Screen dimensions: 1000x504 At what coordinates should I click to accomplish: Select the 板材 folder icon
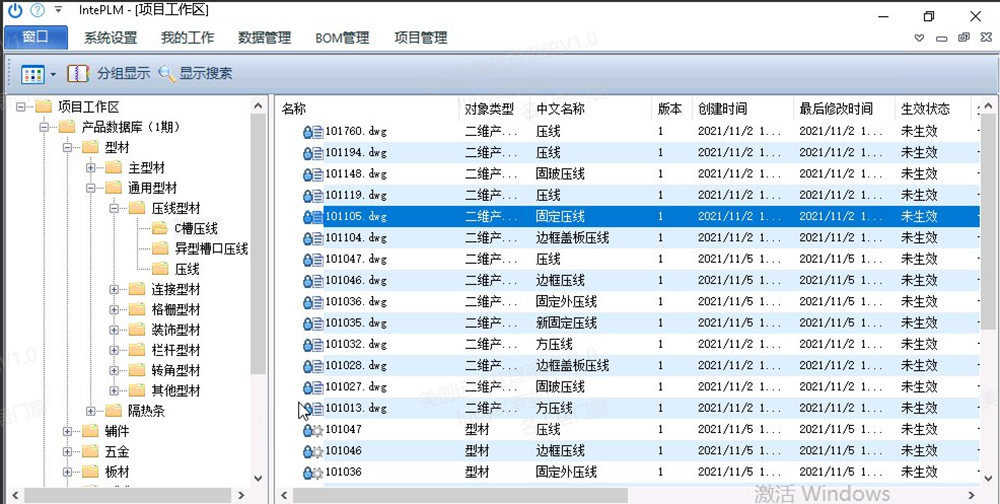(90, 472)
